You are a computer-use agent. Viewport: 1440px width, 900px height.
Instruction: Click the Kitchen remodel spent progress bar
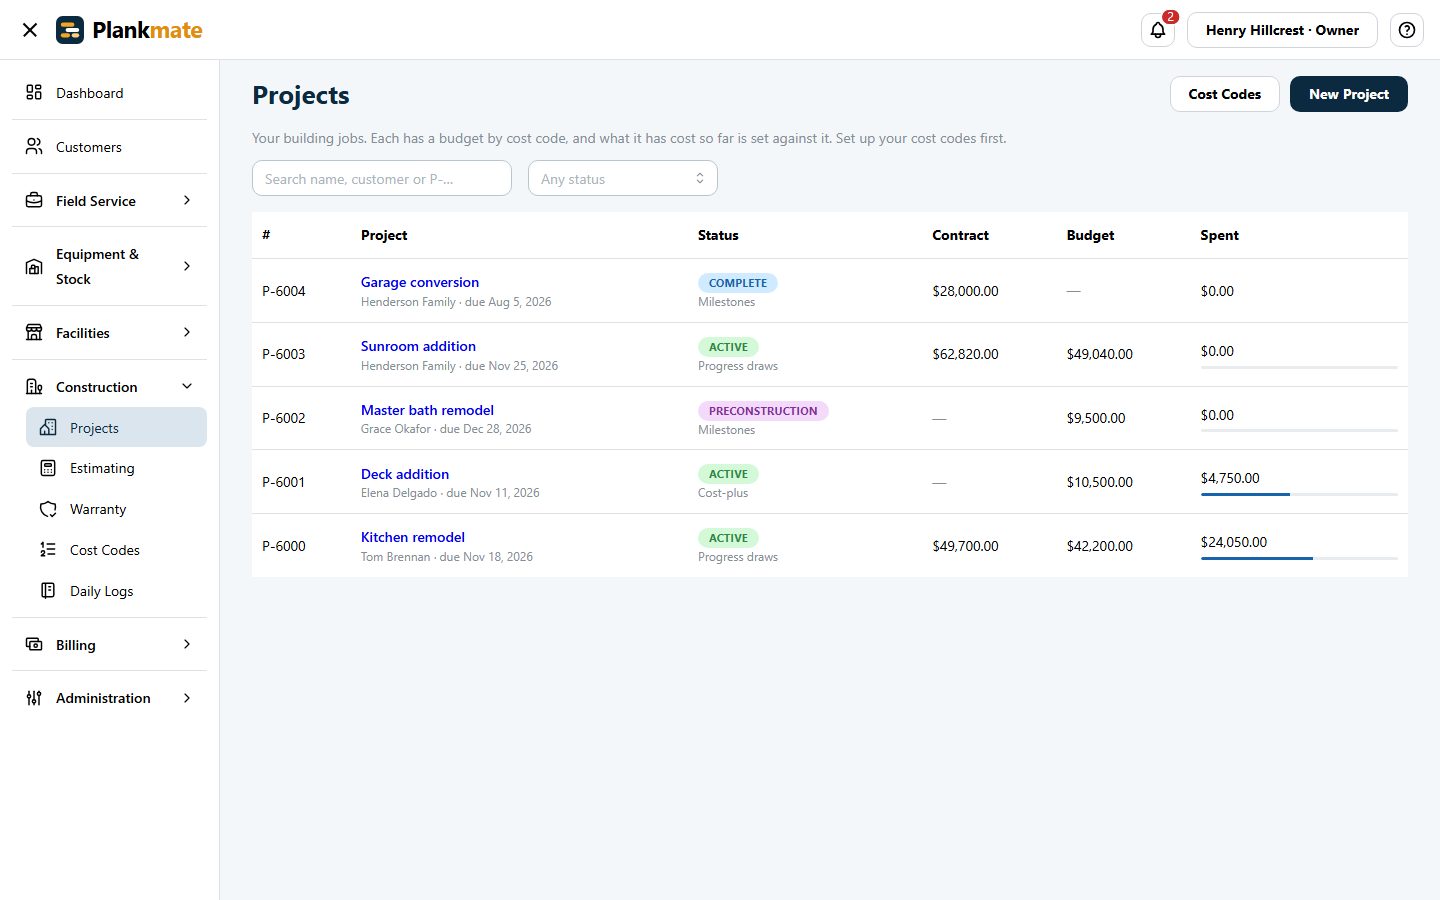(x=1299, y=558)
